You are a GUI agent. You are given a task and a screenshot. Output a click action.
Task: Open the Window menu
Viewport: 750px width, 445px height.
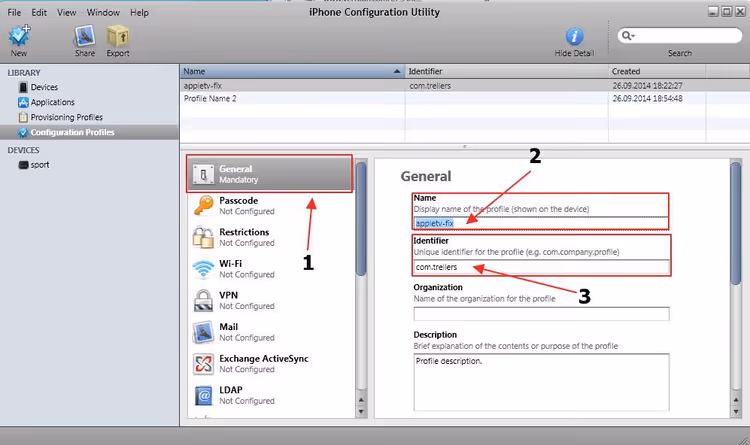coord(103,12)
